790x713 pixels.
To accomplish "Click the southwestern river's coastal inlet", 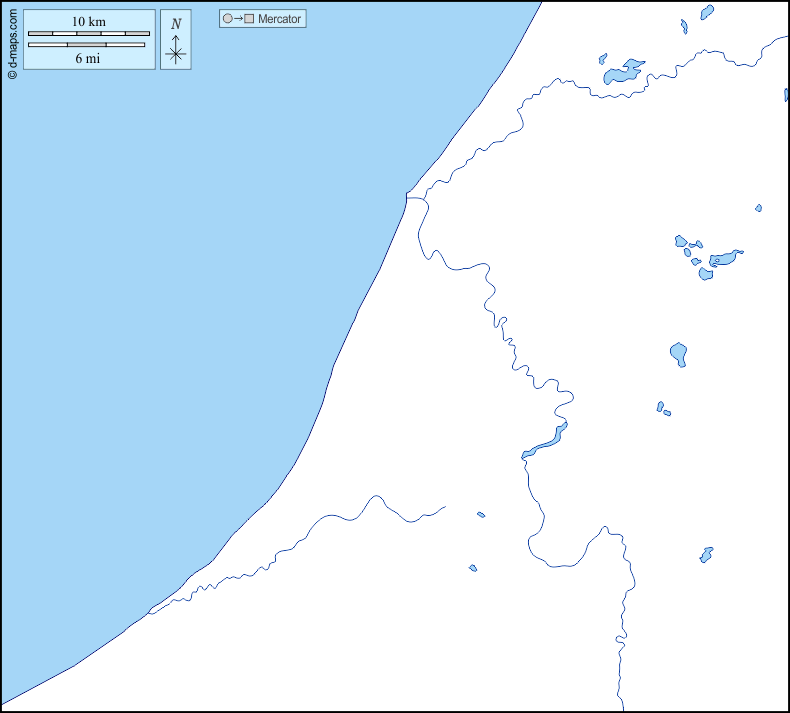I will (x=155, y=609).
